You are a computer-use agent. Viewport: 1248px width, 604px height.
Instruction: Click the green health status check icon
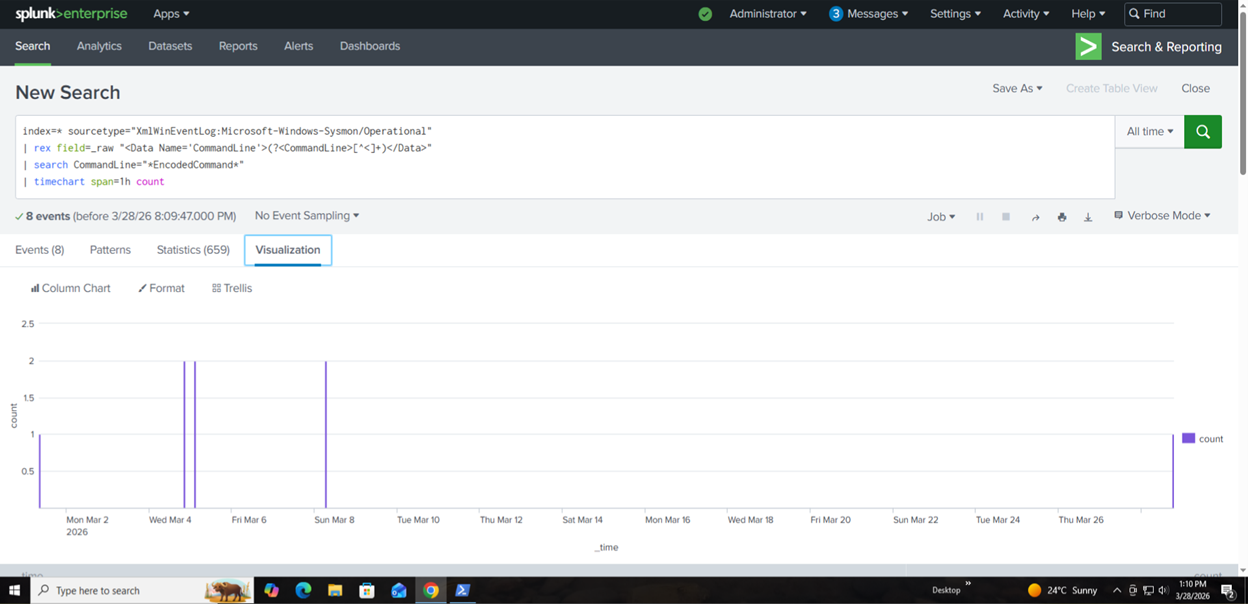point(705,14)
